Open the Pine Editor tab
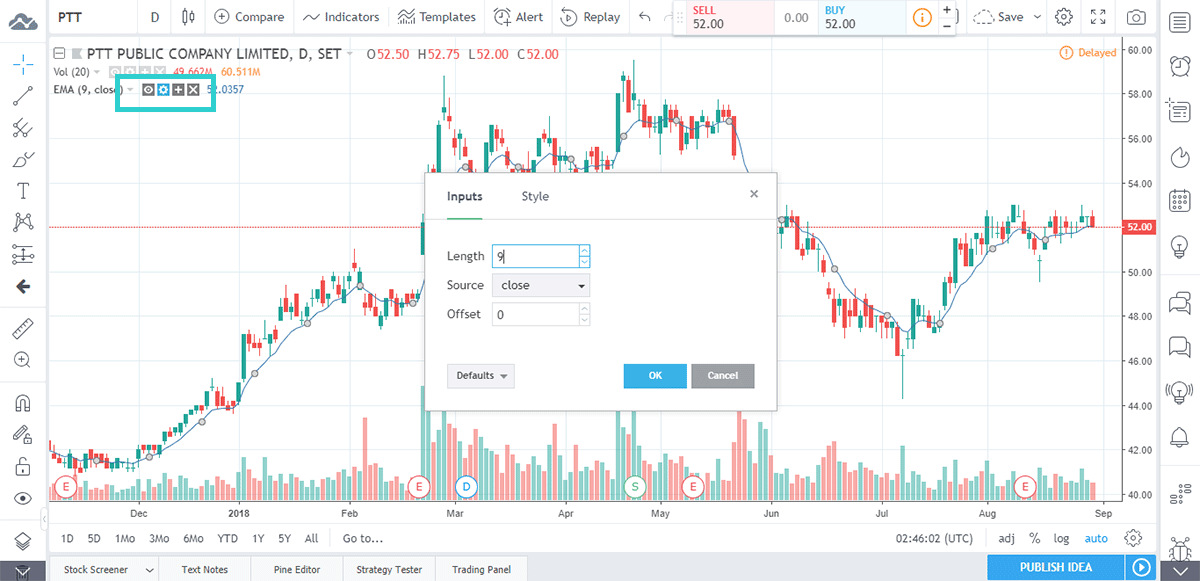The height and width of the screenshot is (581, 1200). coord(296,569)
